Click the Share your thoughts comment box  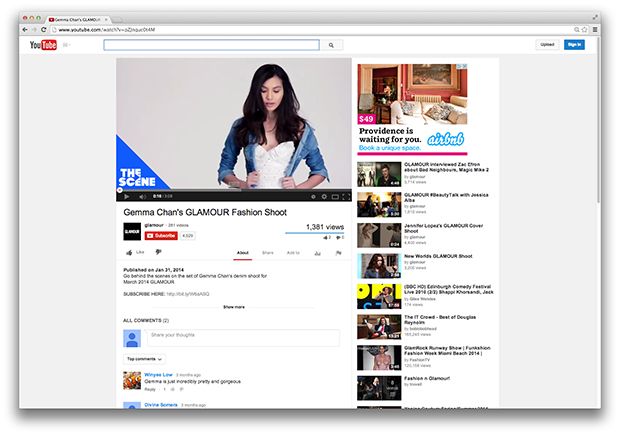tap(243, 338)
